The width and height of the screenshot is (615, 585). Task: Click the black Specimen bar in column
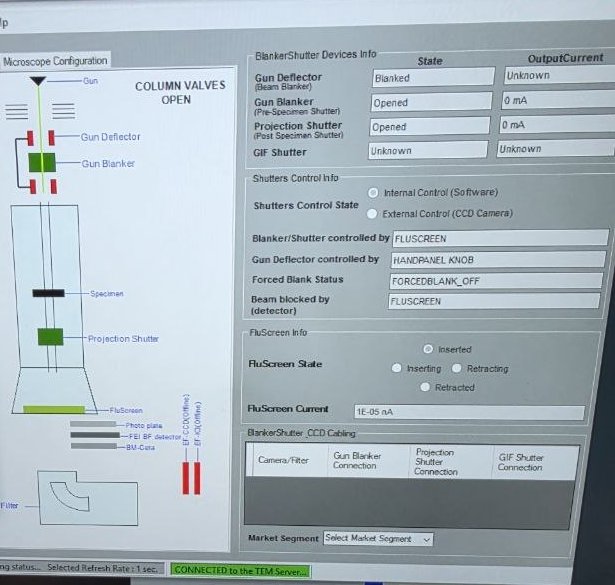48,293
